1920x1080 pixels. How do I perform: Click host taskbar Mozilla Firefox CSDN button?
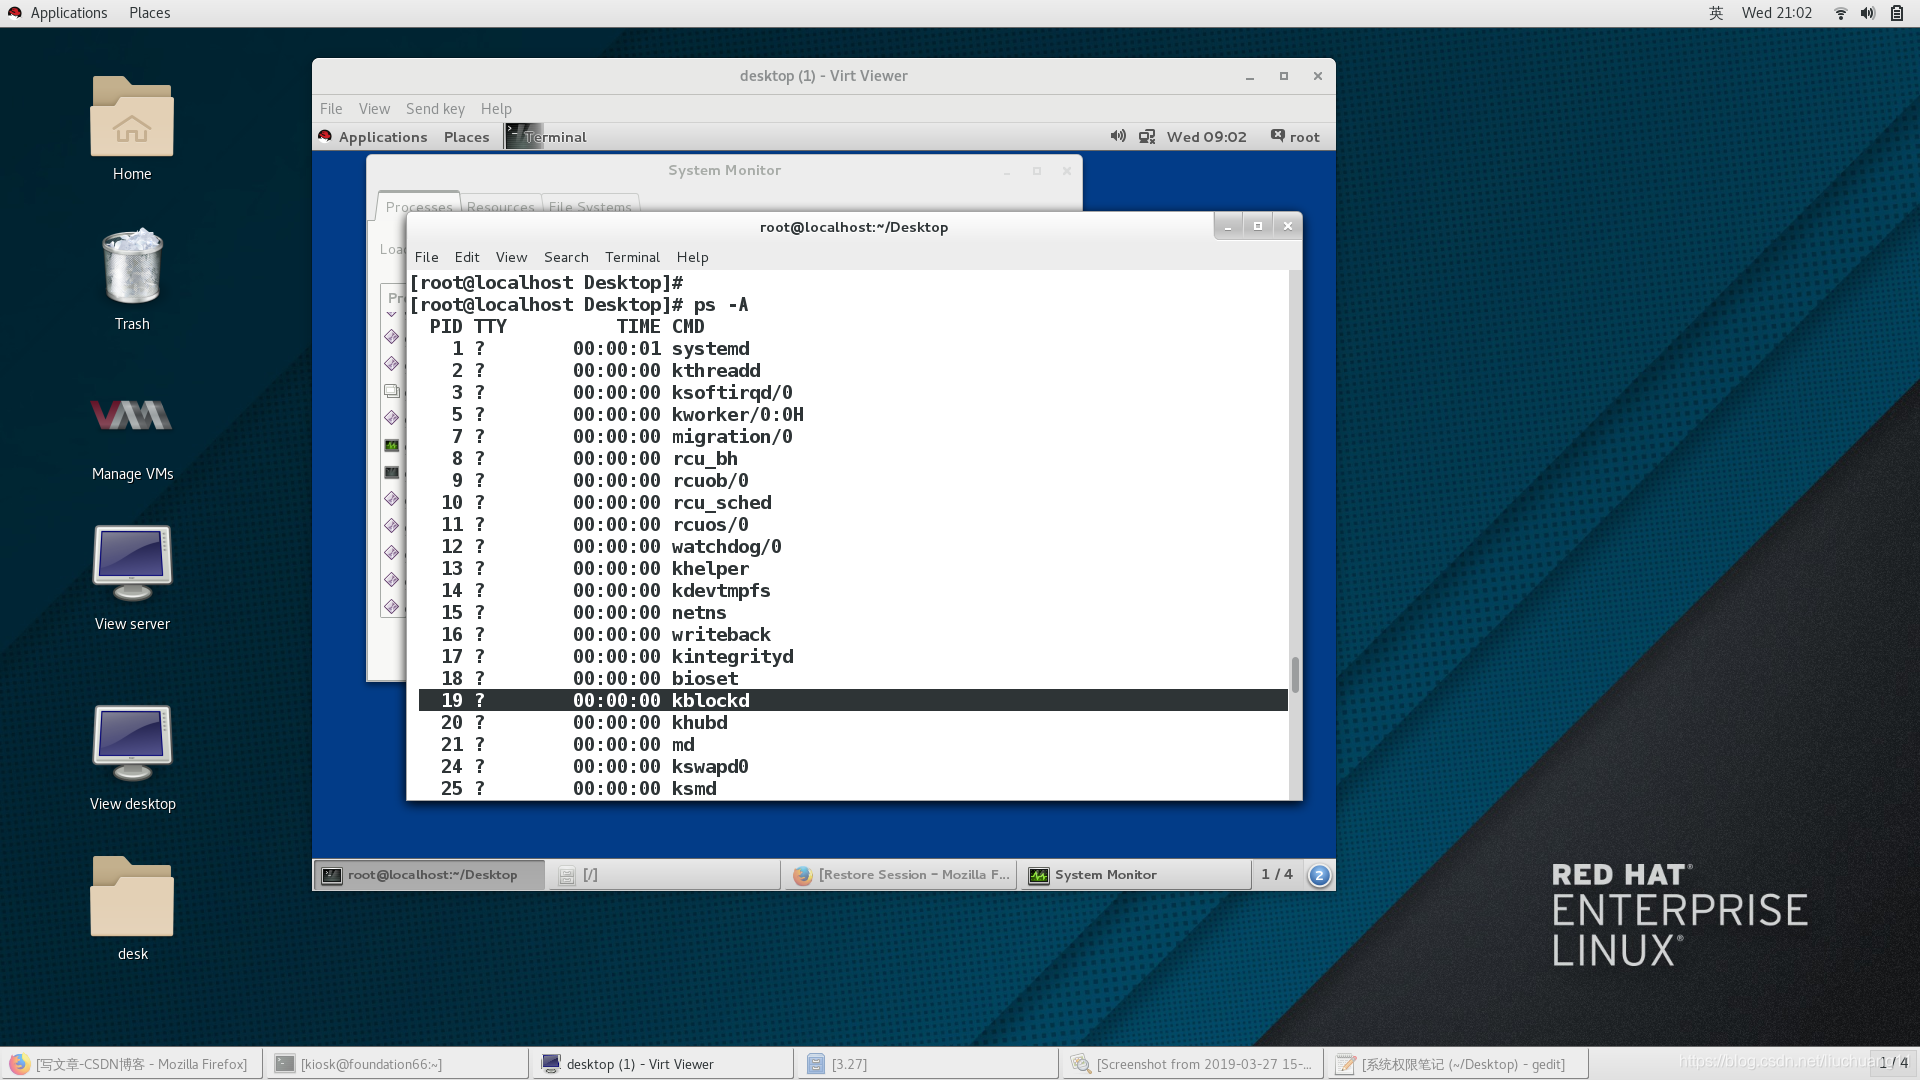132,1064
